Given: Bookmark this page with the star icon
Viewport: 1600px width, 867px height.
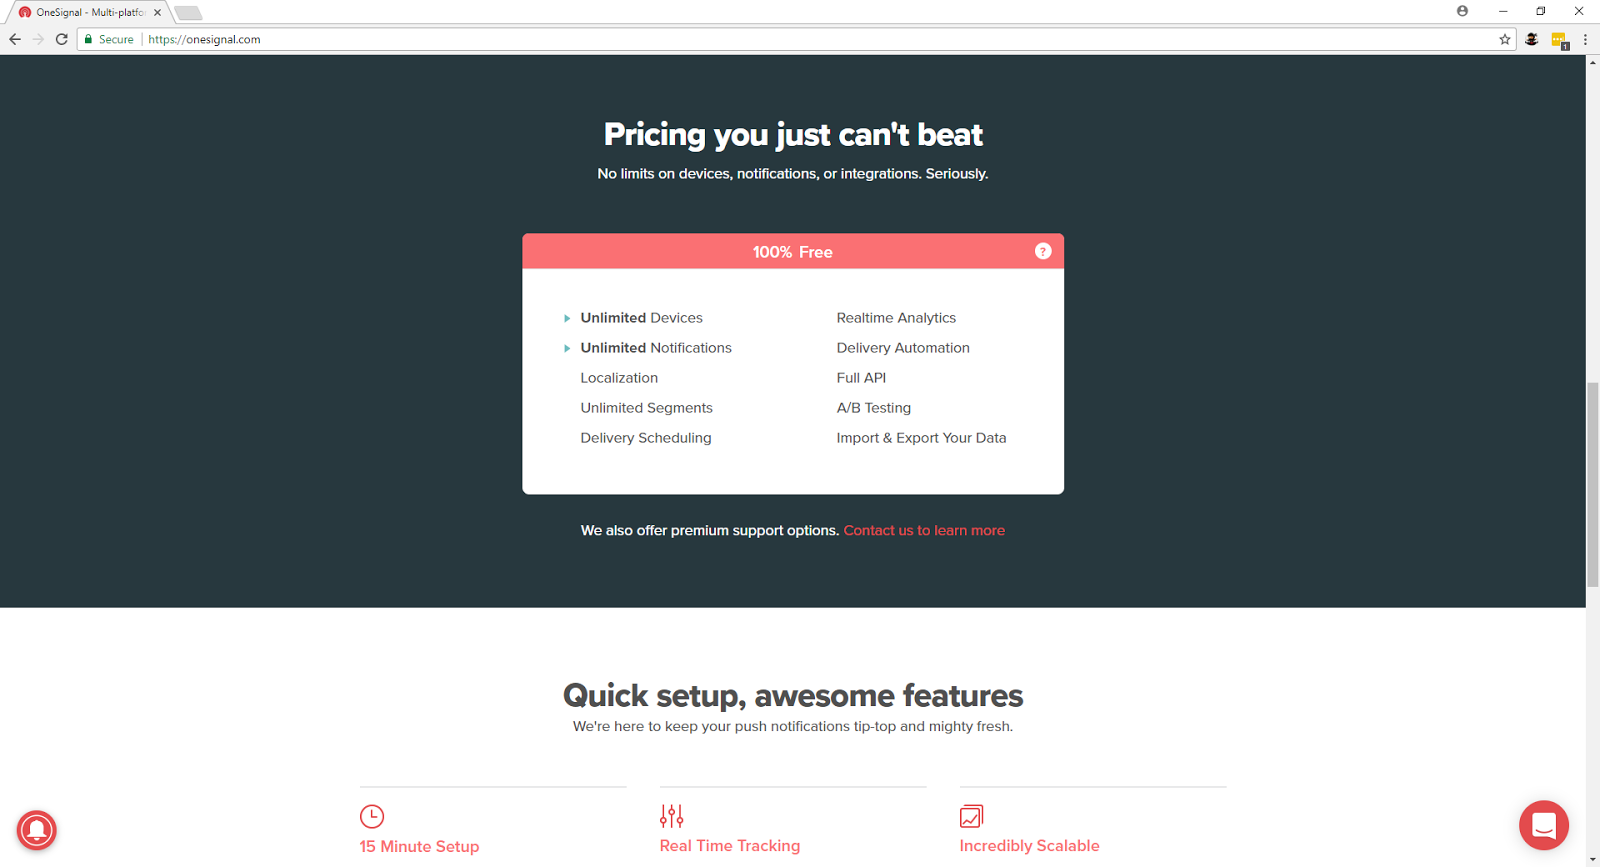Looking at the screenshot, I should [x=1504, y=39].
